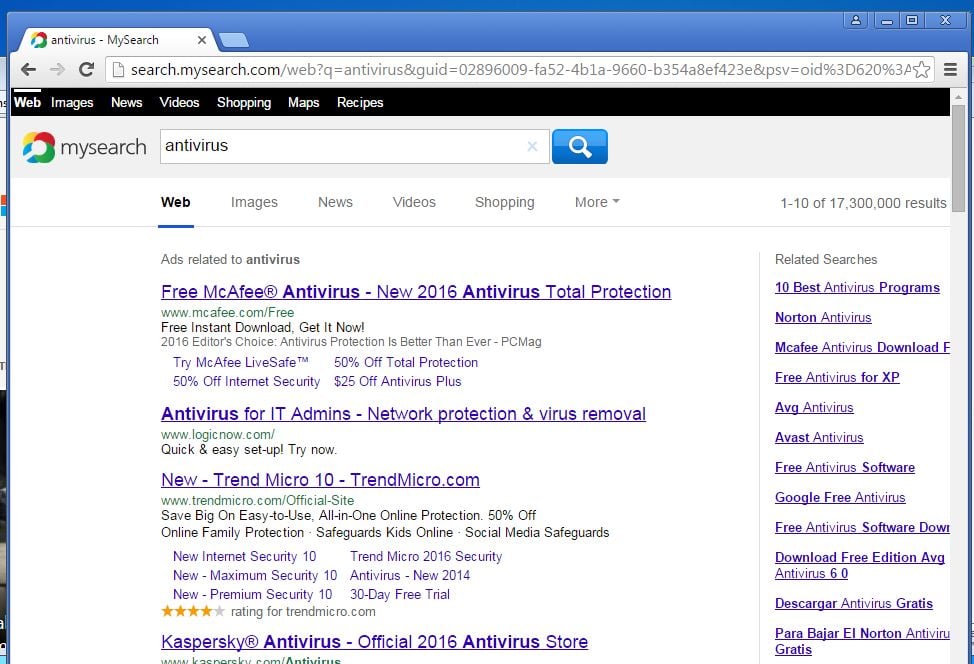974x664 pixels.
Task: Click www.trendmicro.com/Official-Site URL text
Action: click(257, 500)
